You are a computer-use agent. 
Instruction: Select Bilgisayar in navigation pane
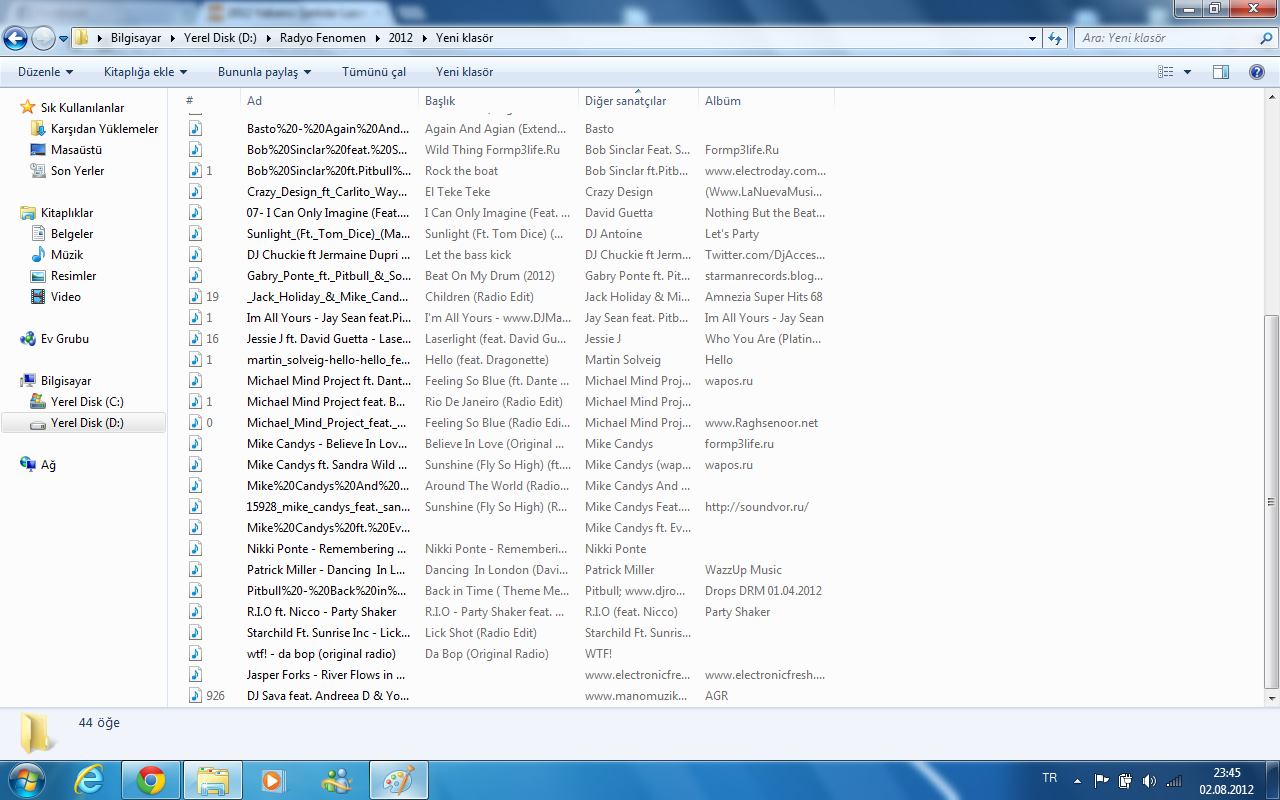(66, 381)
